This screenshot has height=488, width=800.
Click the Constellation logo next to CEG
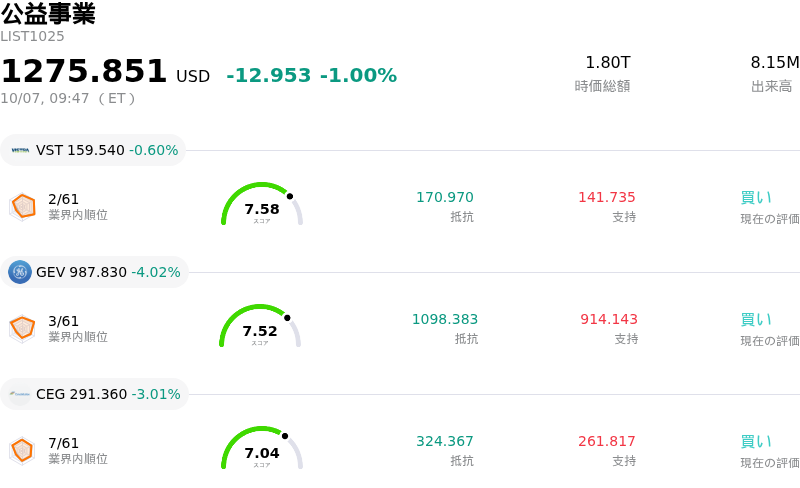(20, 394)
